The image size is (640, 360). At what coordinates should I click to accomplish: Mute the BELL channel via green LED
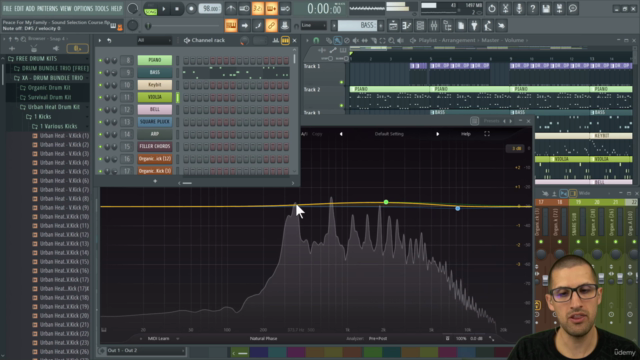coord(100,110)
